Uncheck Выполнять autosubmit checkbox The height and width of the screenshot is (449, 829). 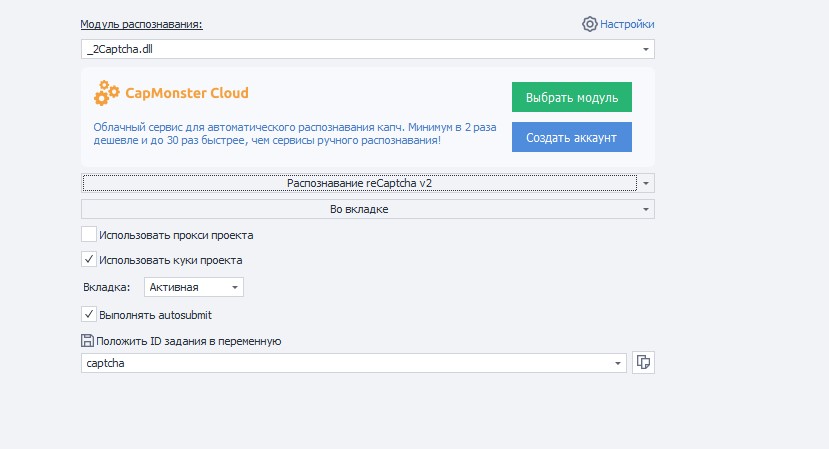point(89,314)
